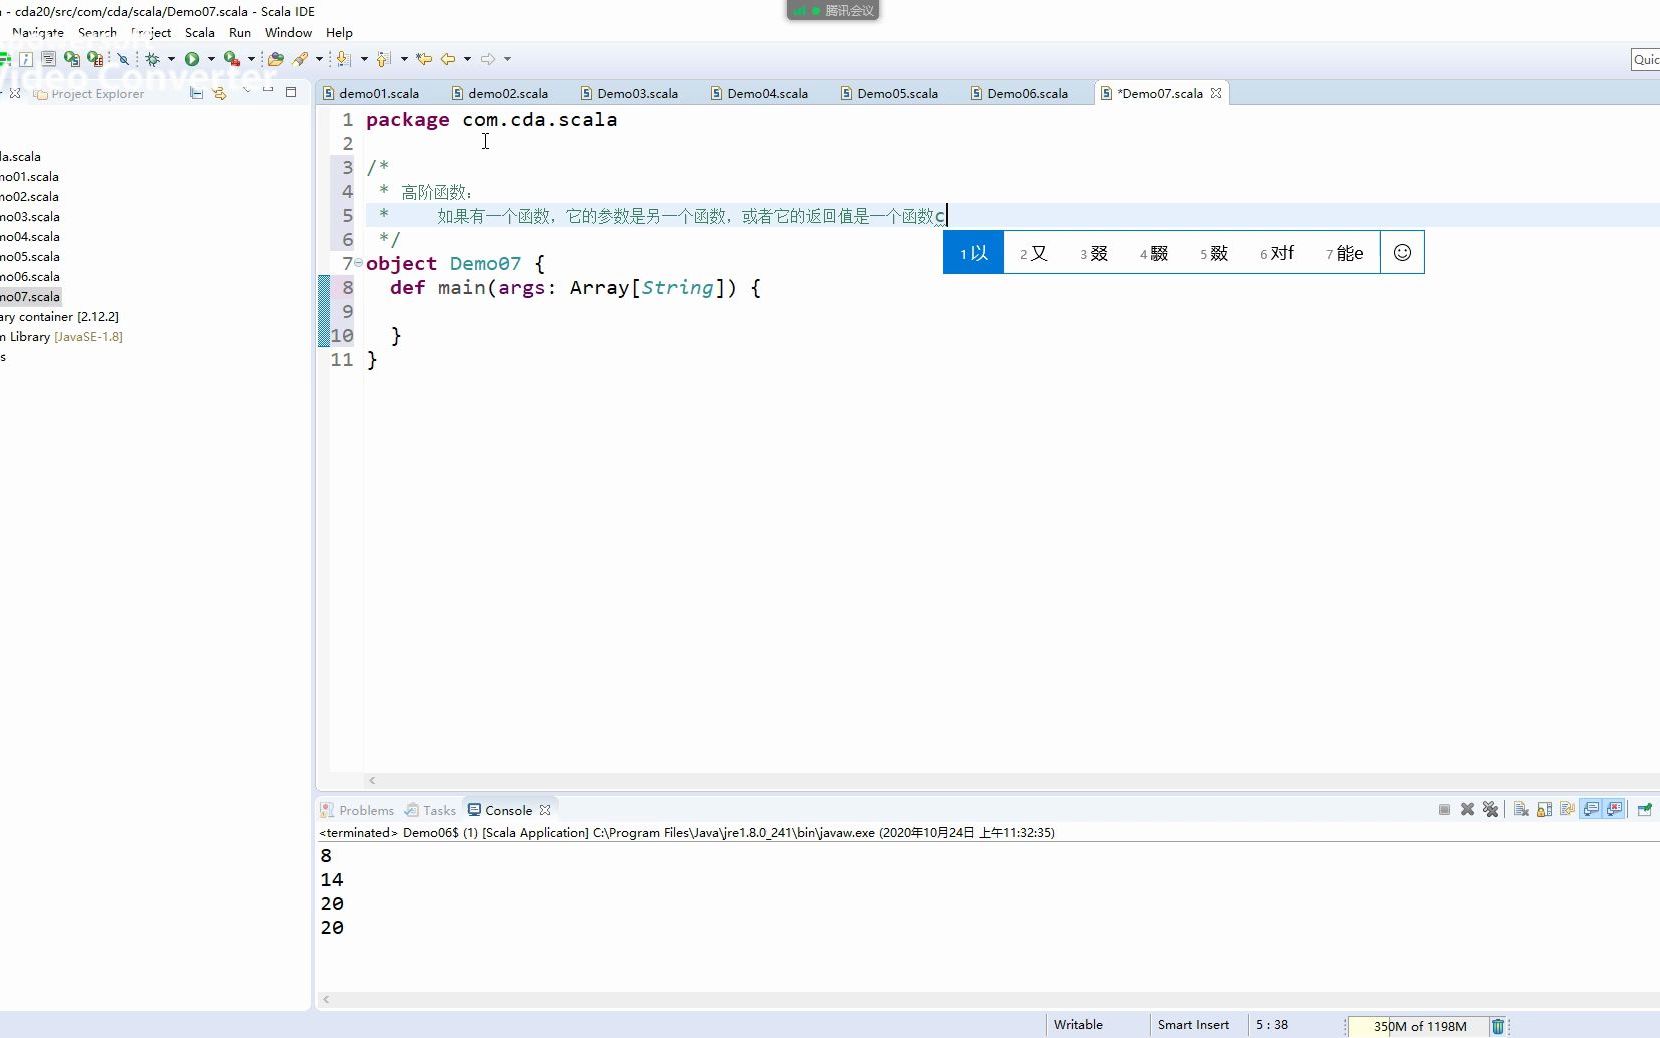Open Debug dropdown arrow
Screen dimensions: 1660x1038
(x=171, y=59)
